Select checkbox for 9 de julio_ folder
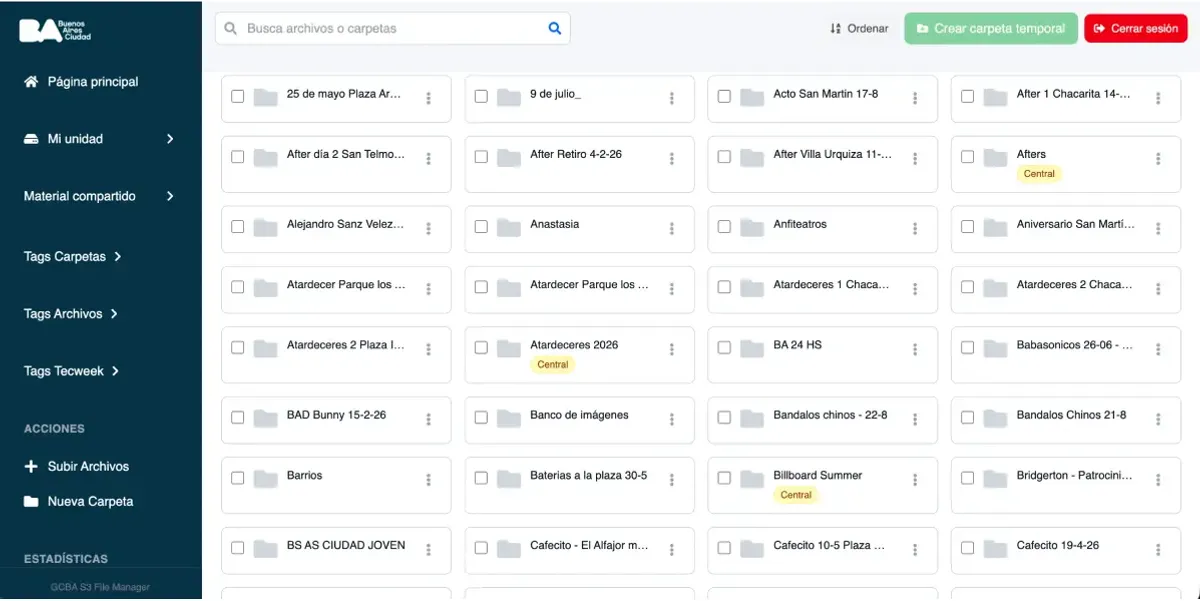This screenshot has height=601, width=1200. click(x=481, y=97)
